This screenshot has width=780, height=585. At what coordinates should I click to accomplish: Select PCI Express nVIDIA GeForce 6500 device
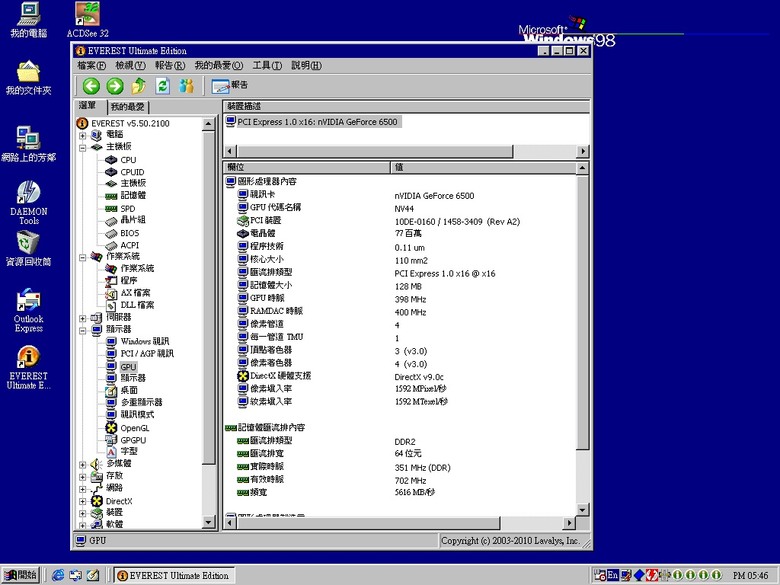point(317,122)
